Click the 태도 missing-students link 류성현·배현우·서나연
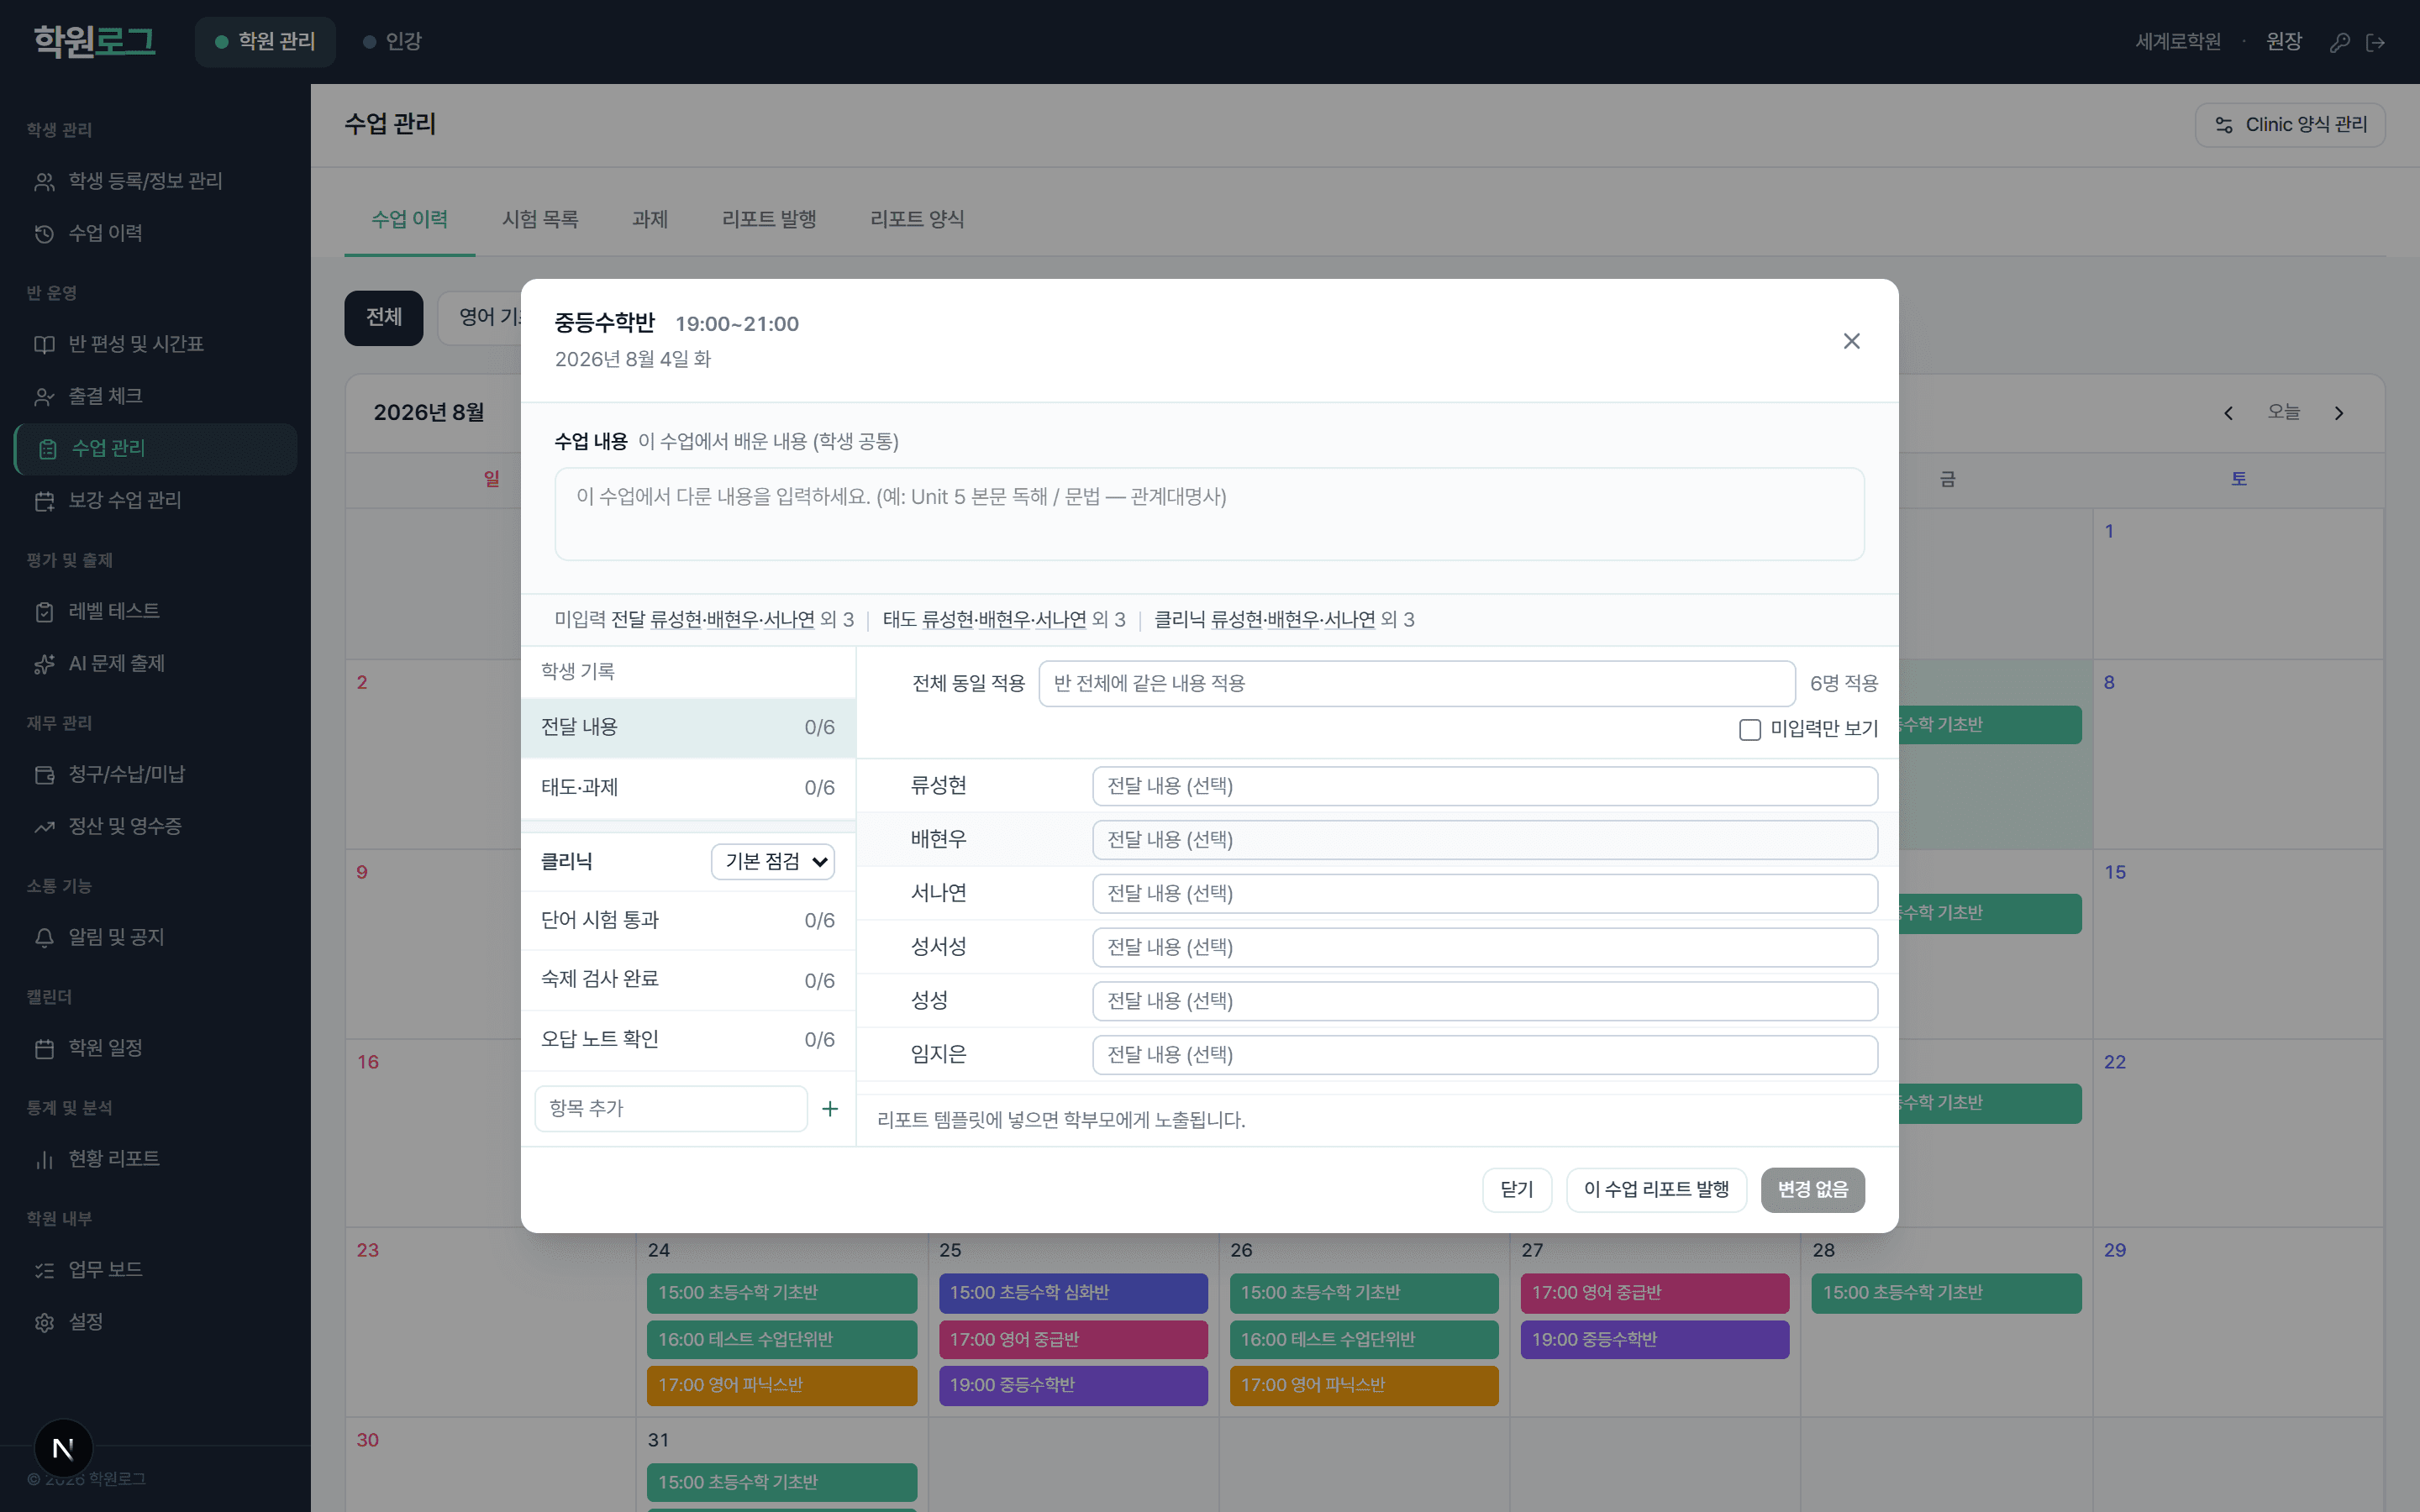The height and width of the screenshot is (1512, 2420). point(1004,620)
